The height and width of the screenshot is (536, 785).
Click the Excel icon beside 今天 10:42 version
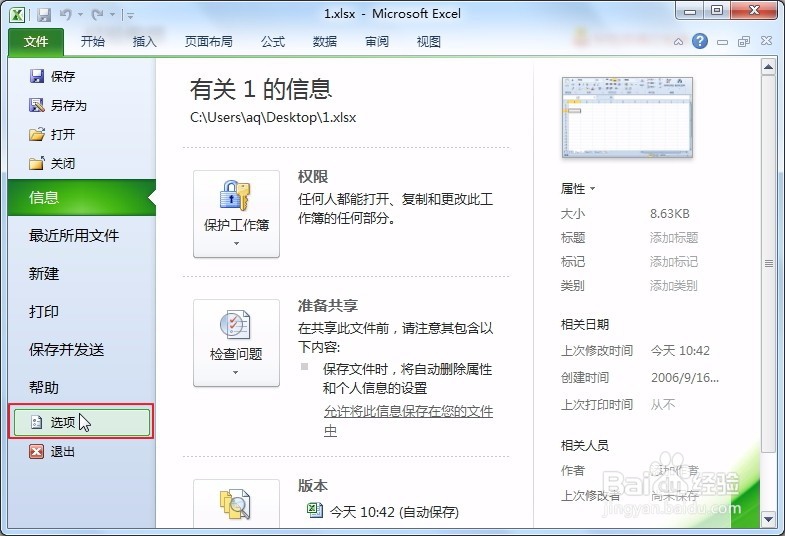314,510
